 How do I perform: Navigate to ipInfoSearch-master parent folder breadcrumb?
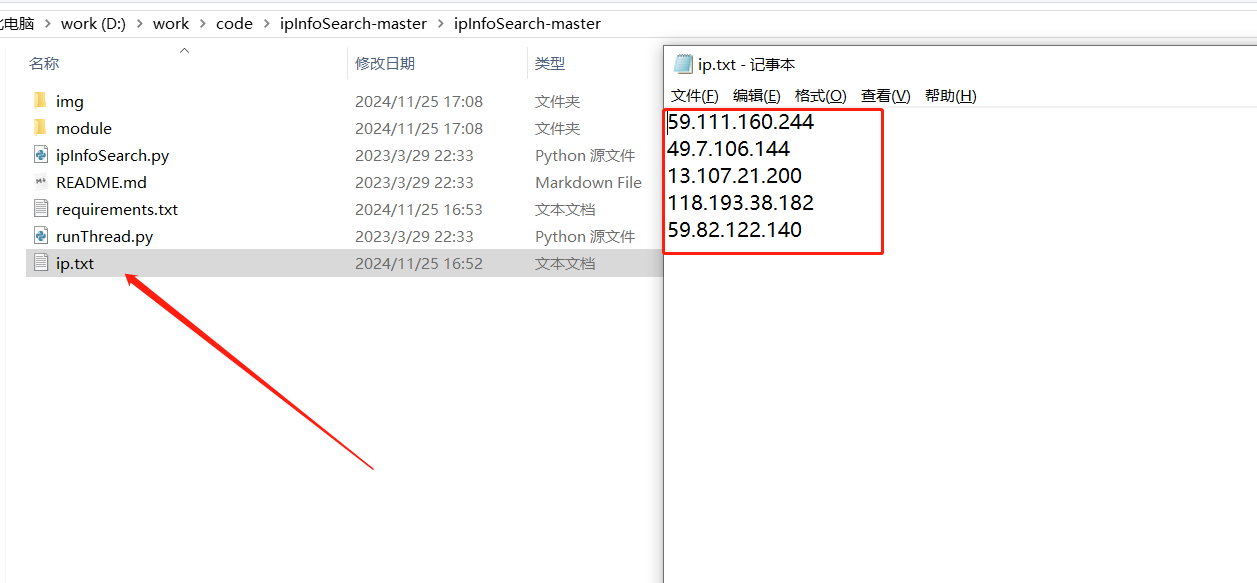[x=353, y=24]
